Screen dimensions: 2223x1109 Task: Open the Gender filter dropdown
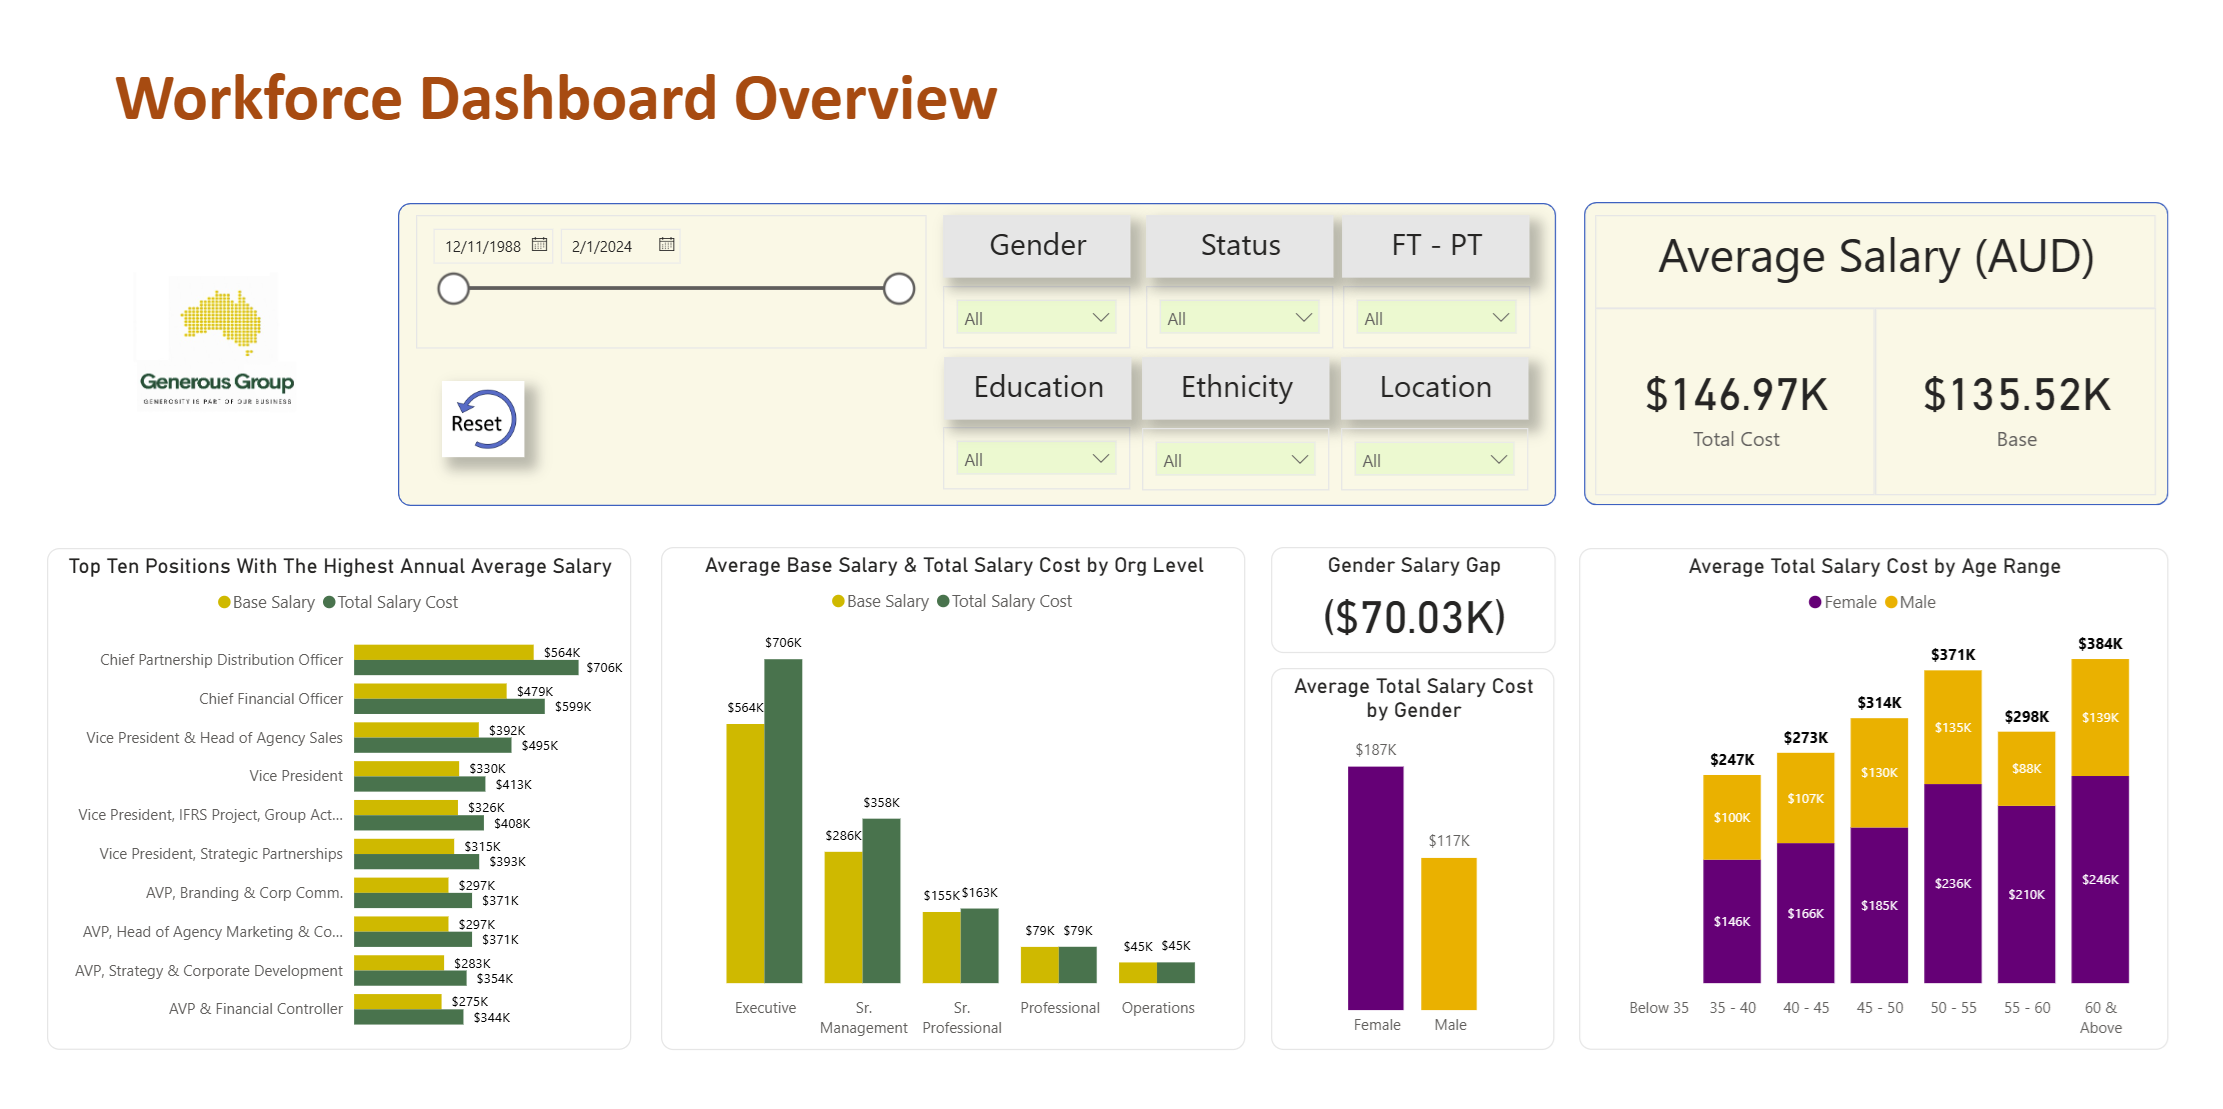1037,318
